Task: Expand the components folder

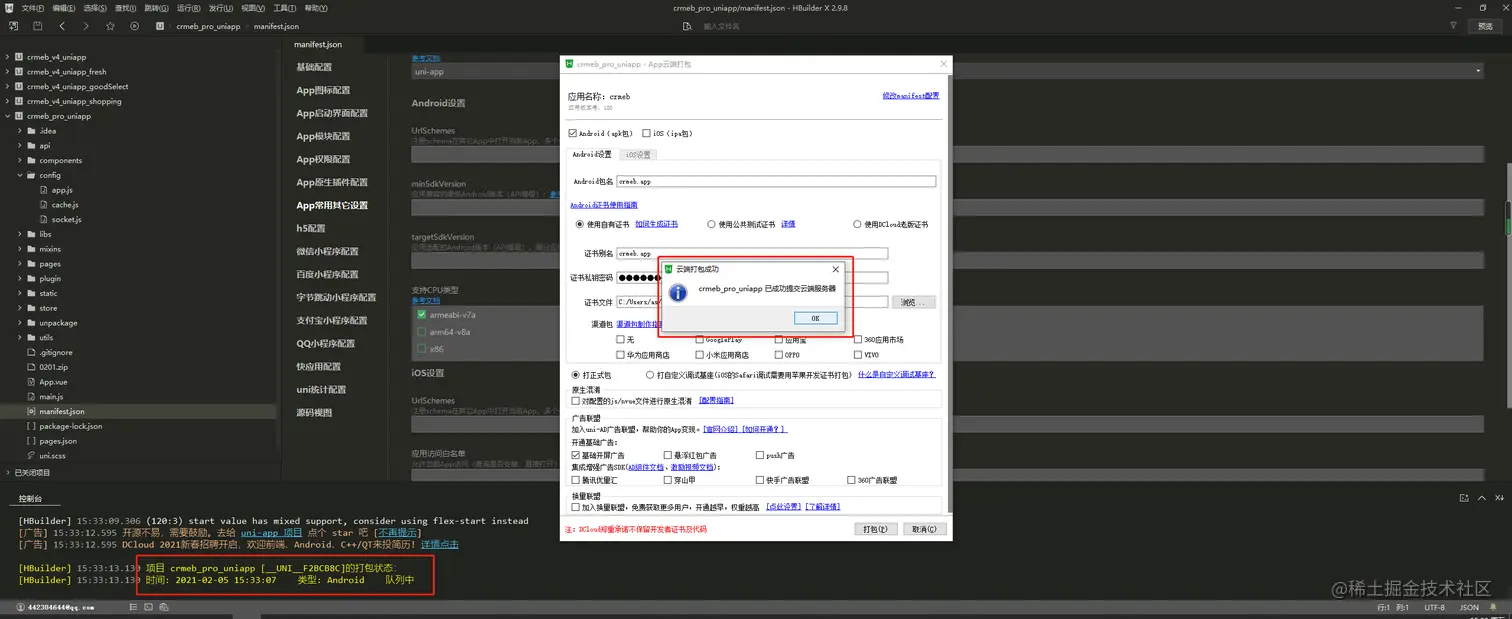Action: click(x=19, y=160)
